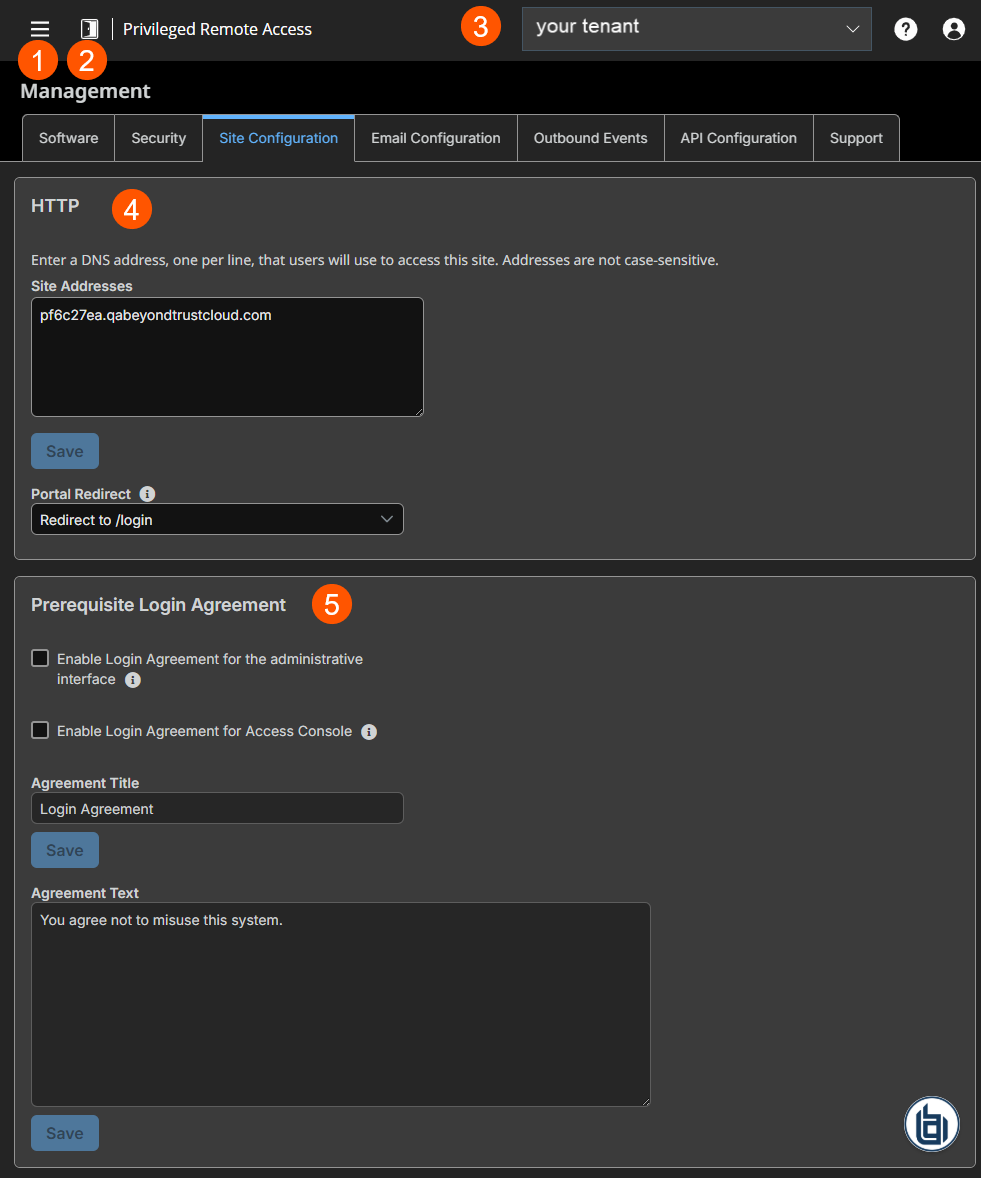981x1178 pixels.
Task: Open the Outbound Events tab
Action: [590, 138]
